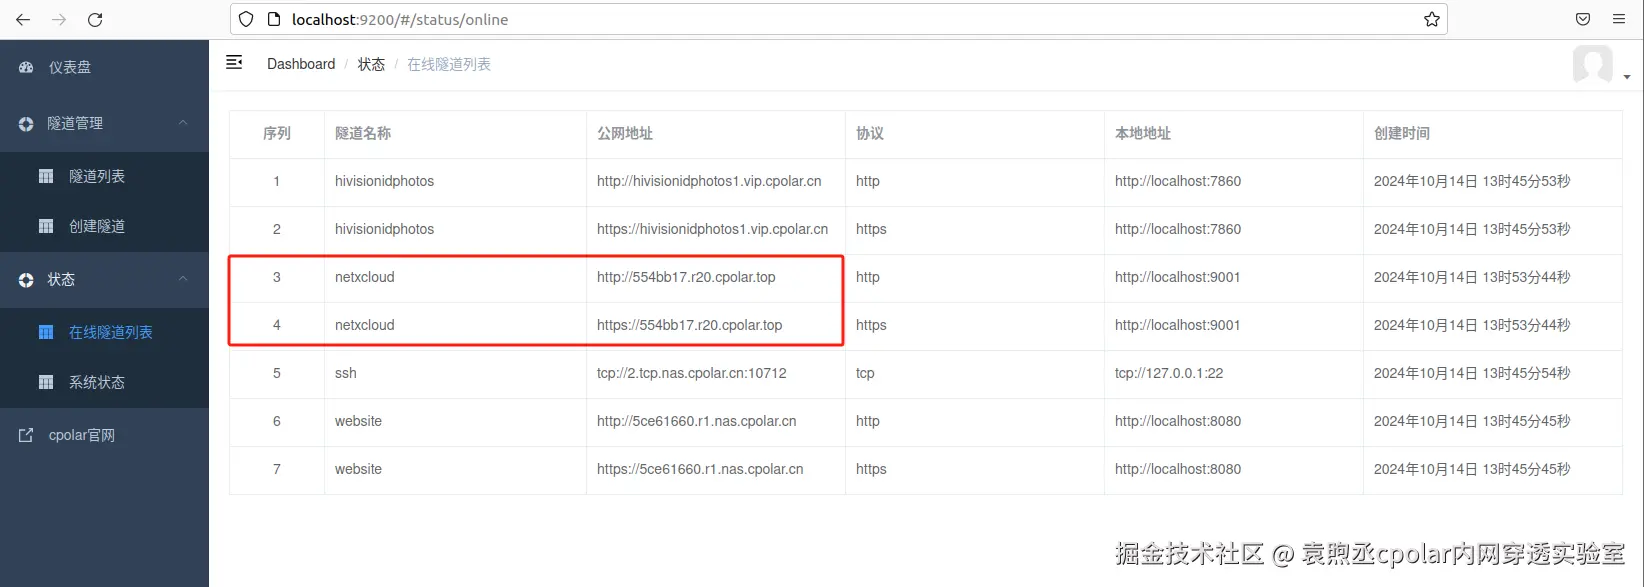Click https://554bb17.r20.cpolar.top address
This screenshot has height=587, width=1644.
(x=690, y=325)
